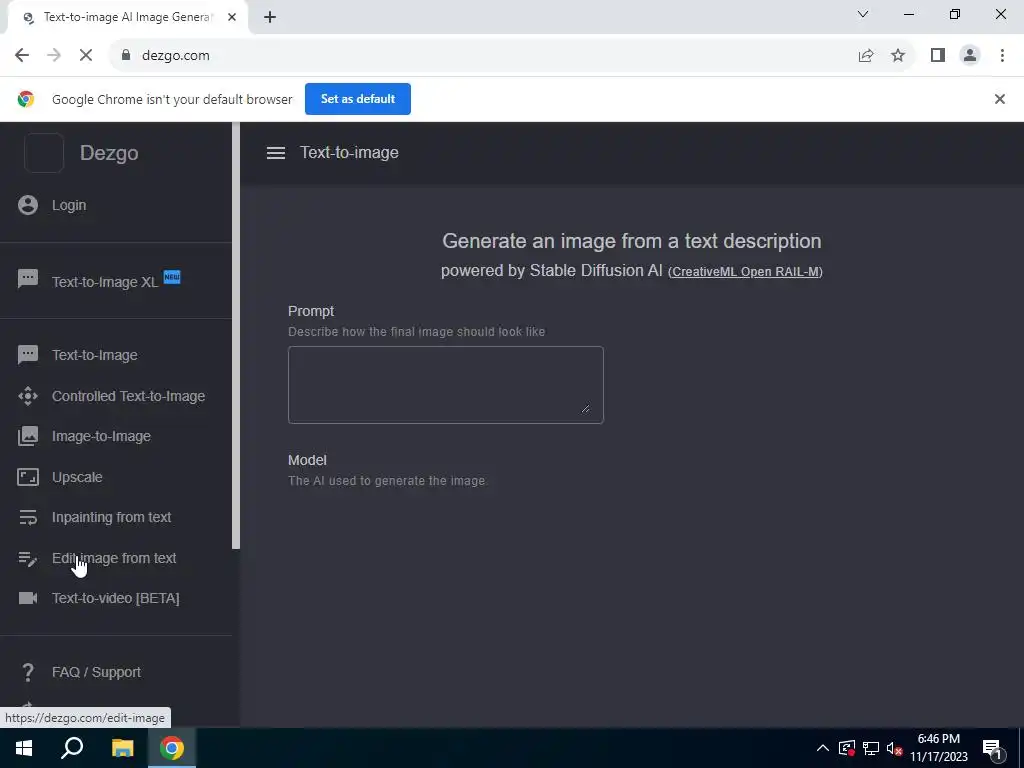Screen dimensions: 1024x768
Task: Click the Text-to-Image sidebar icon
Action: click(28, 355)
